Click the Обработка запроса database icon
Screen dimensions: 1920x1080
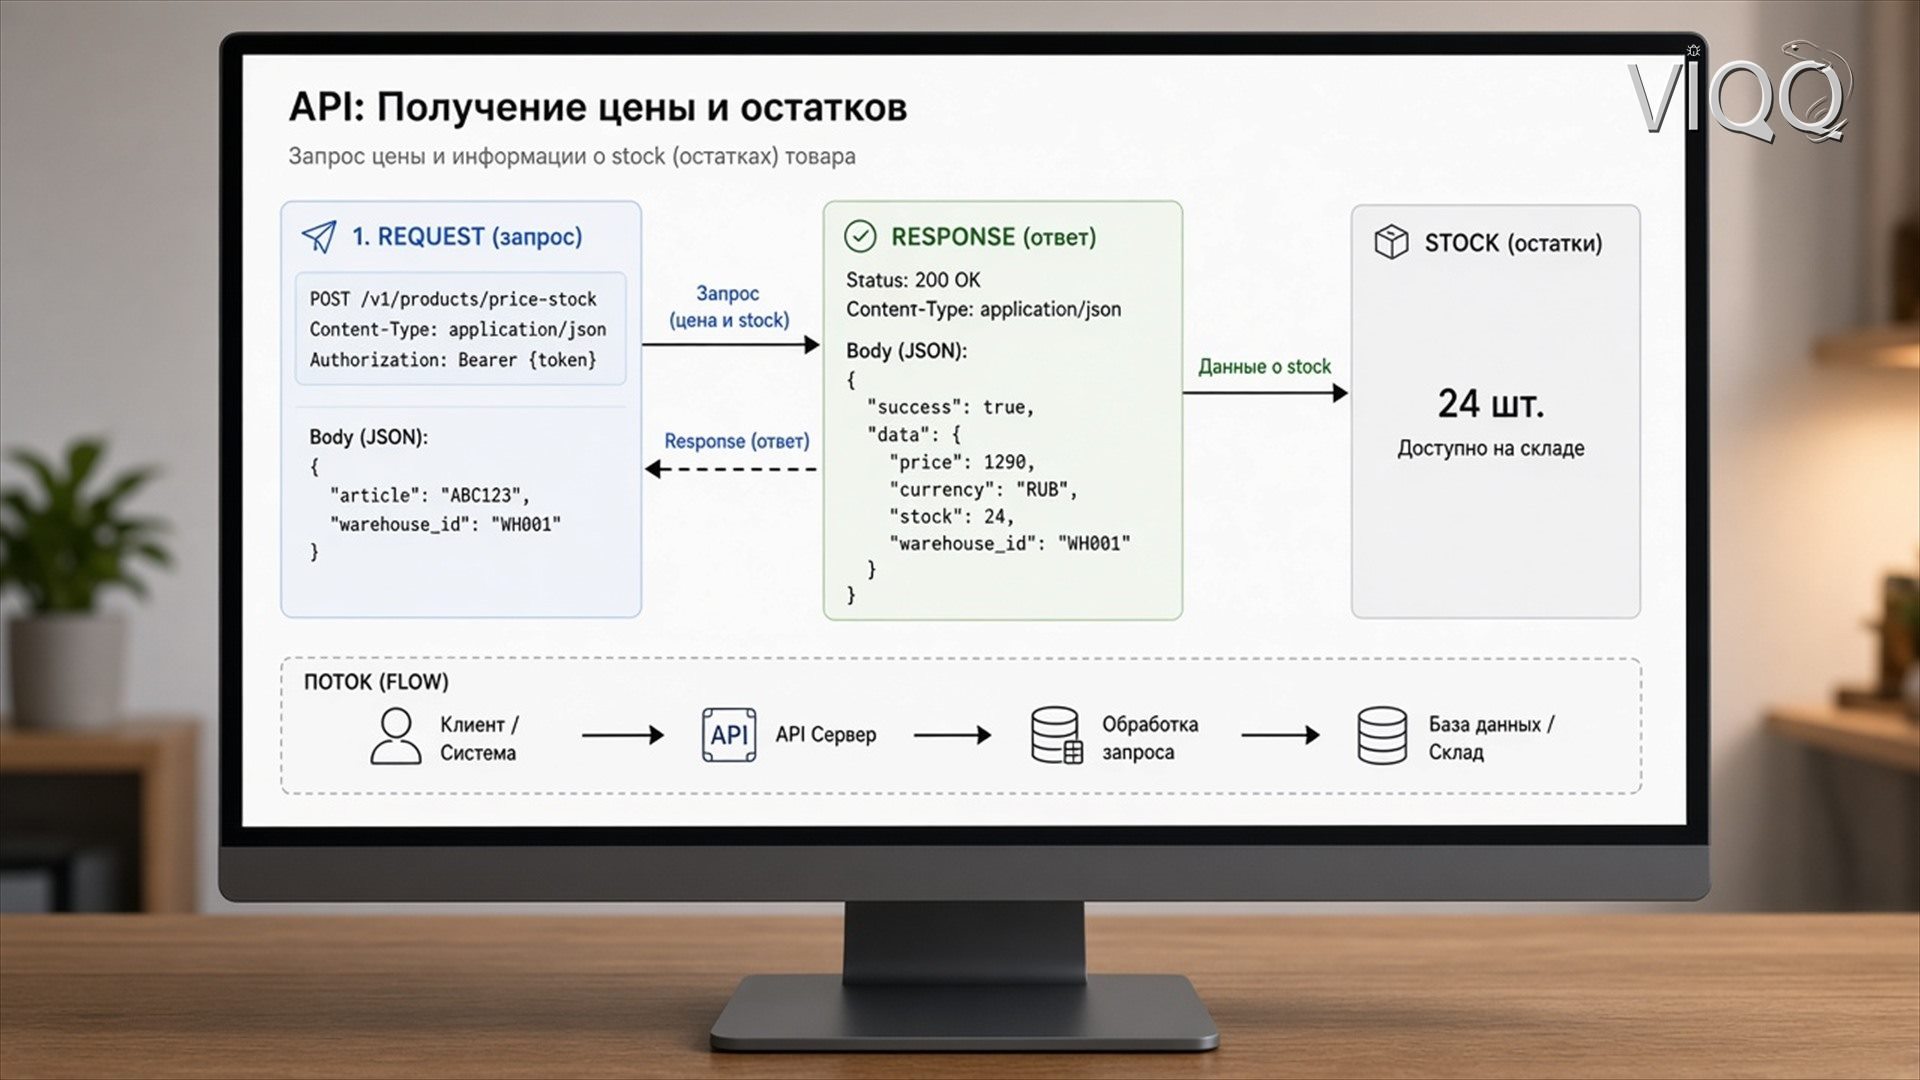(1057, 736)
